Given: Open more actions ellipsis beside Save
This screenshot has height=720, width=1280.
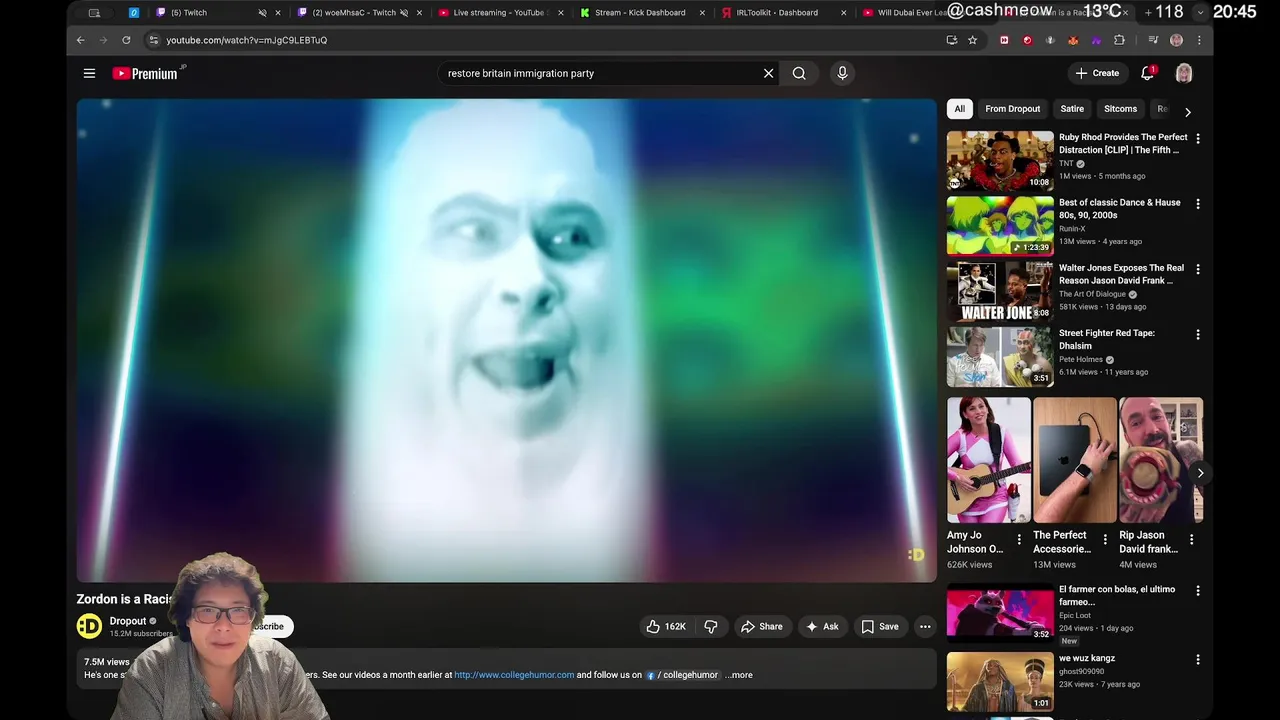Looking at the screenshot, I should click(x=925, y=626).
